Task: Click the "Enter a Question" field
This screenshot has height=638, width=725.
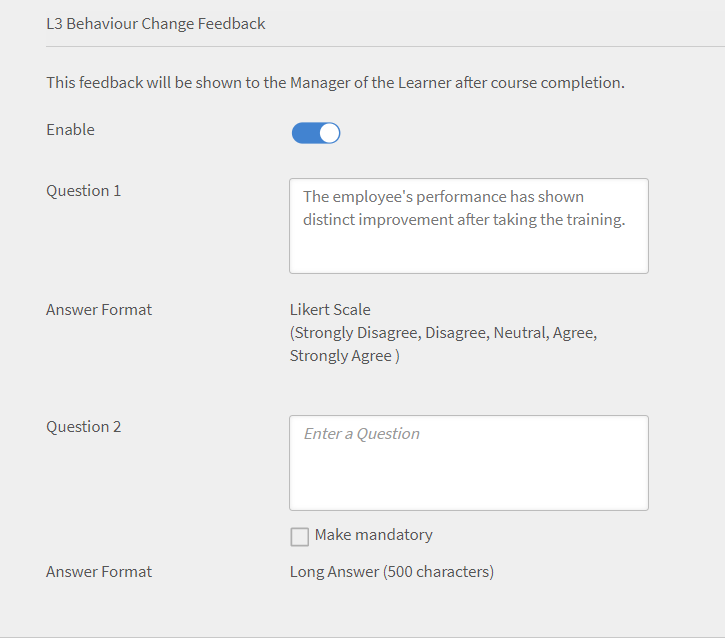Action: pyautogui.click(x=468, y=463)
